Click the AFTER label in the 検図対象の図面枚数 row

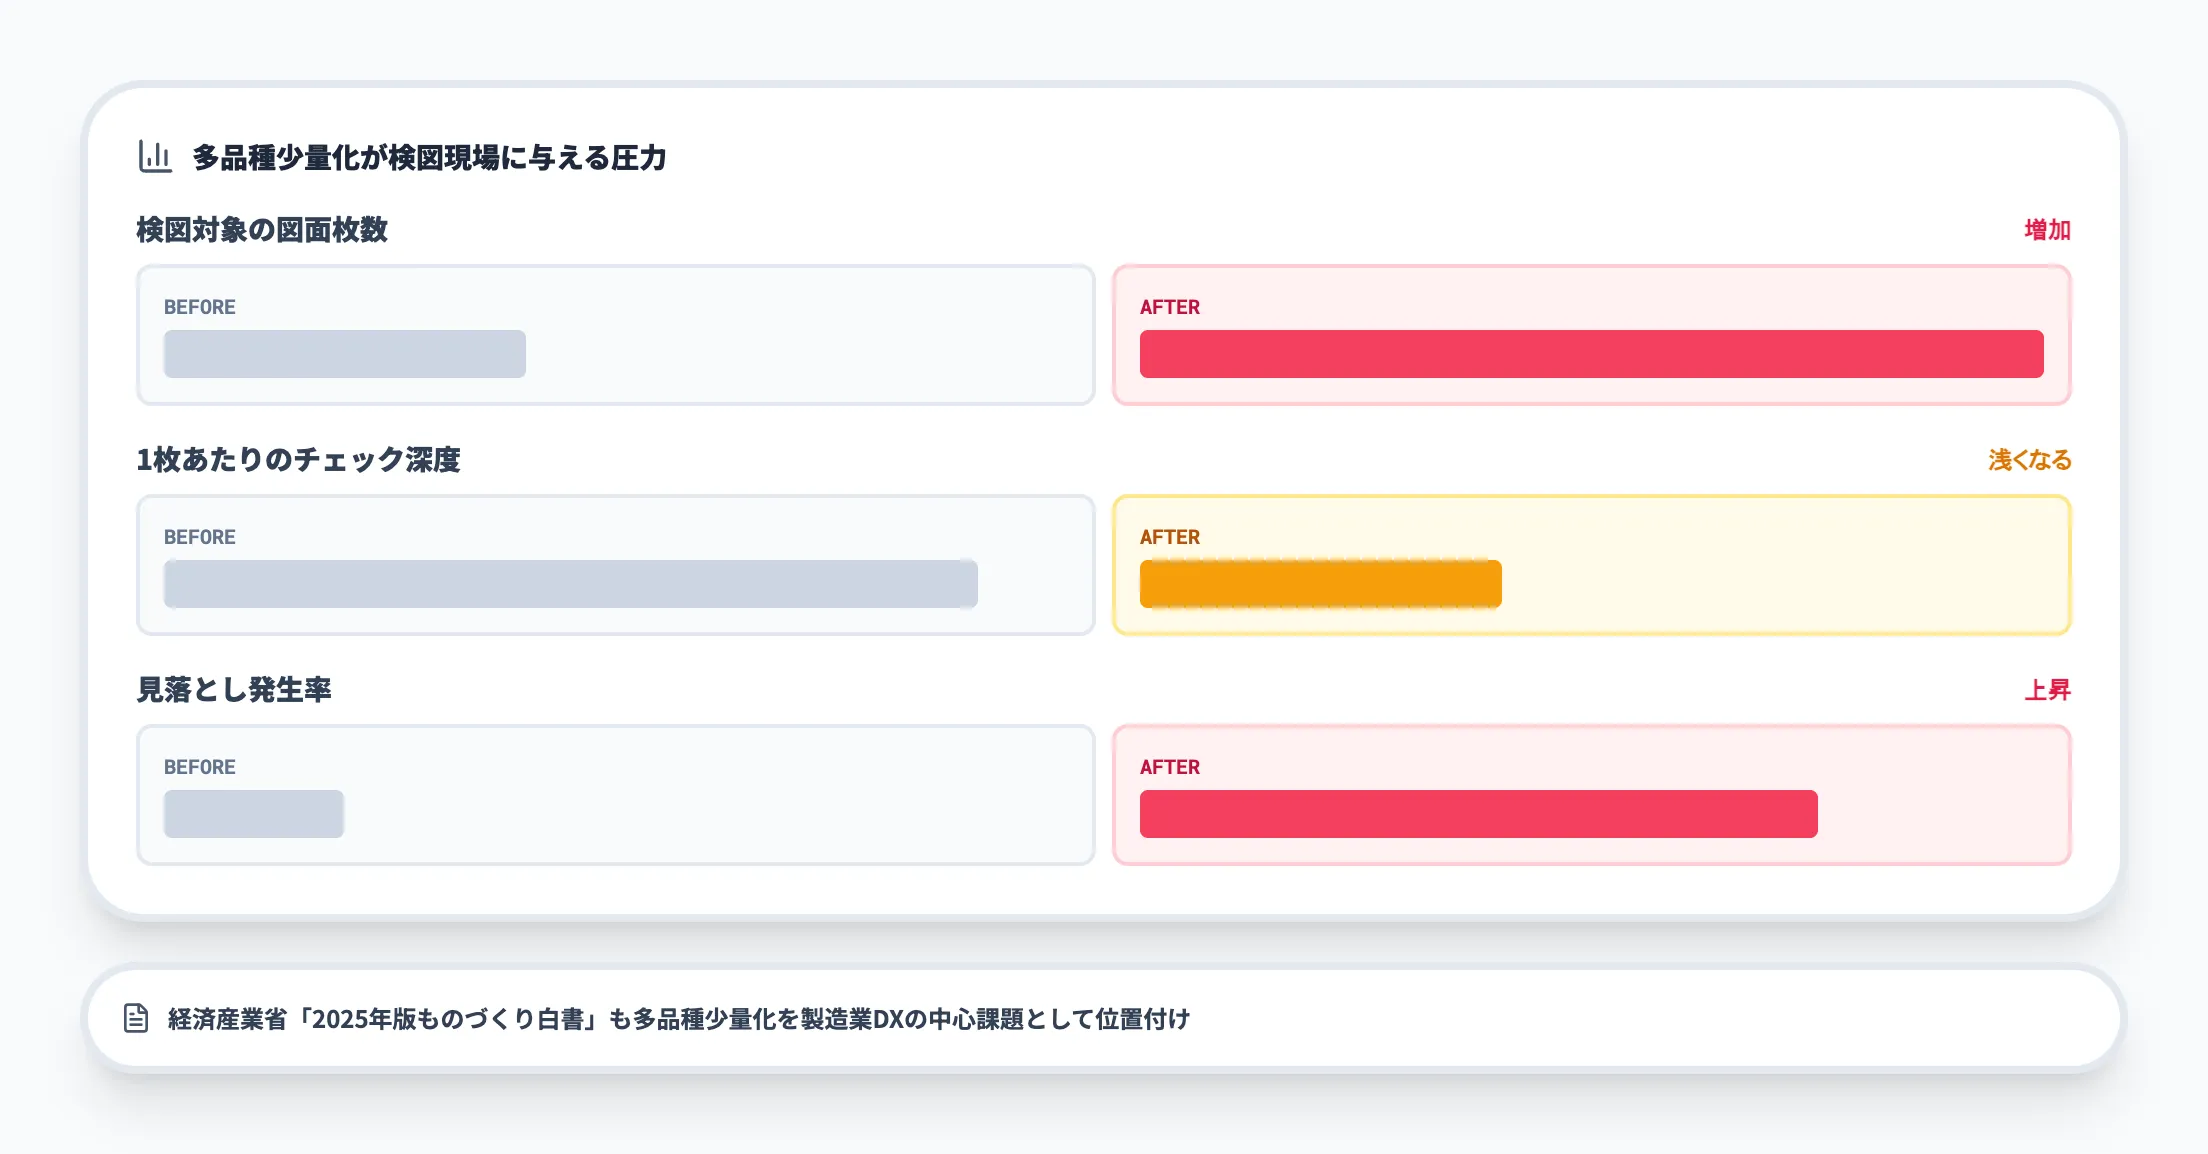(1170, 307)
